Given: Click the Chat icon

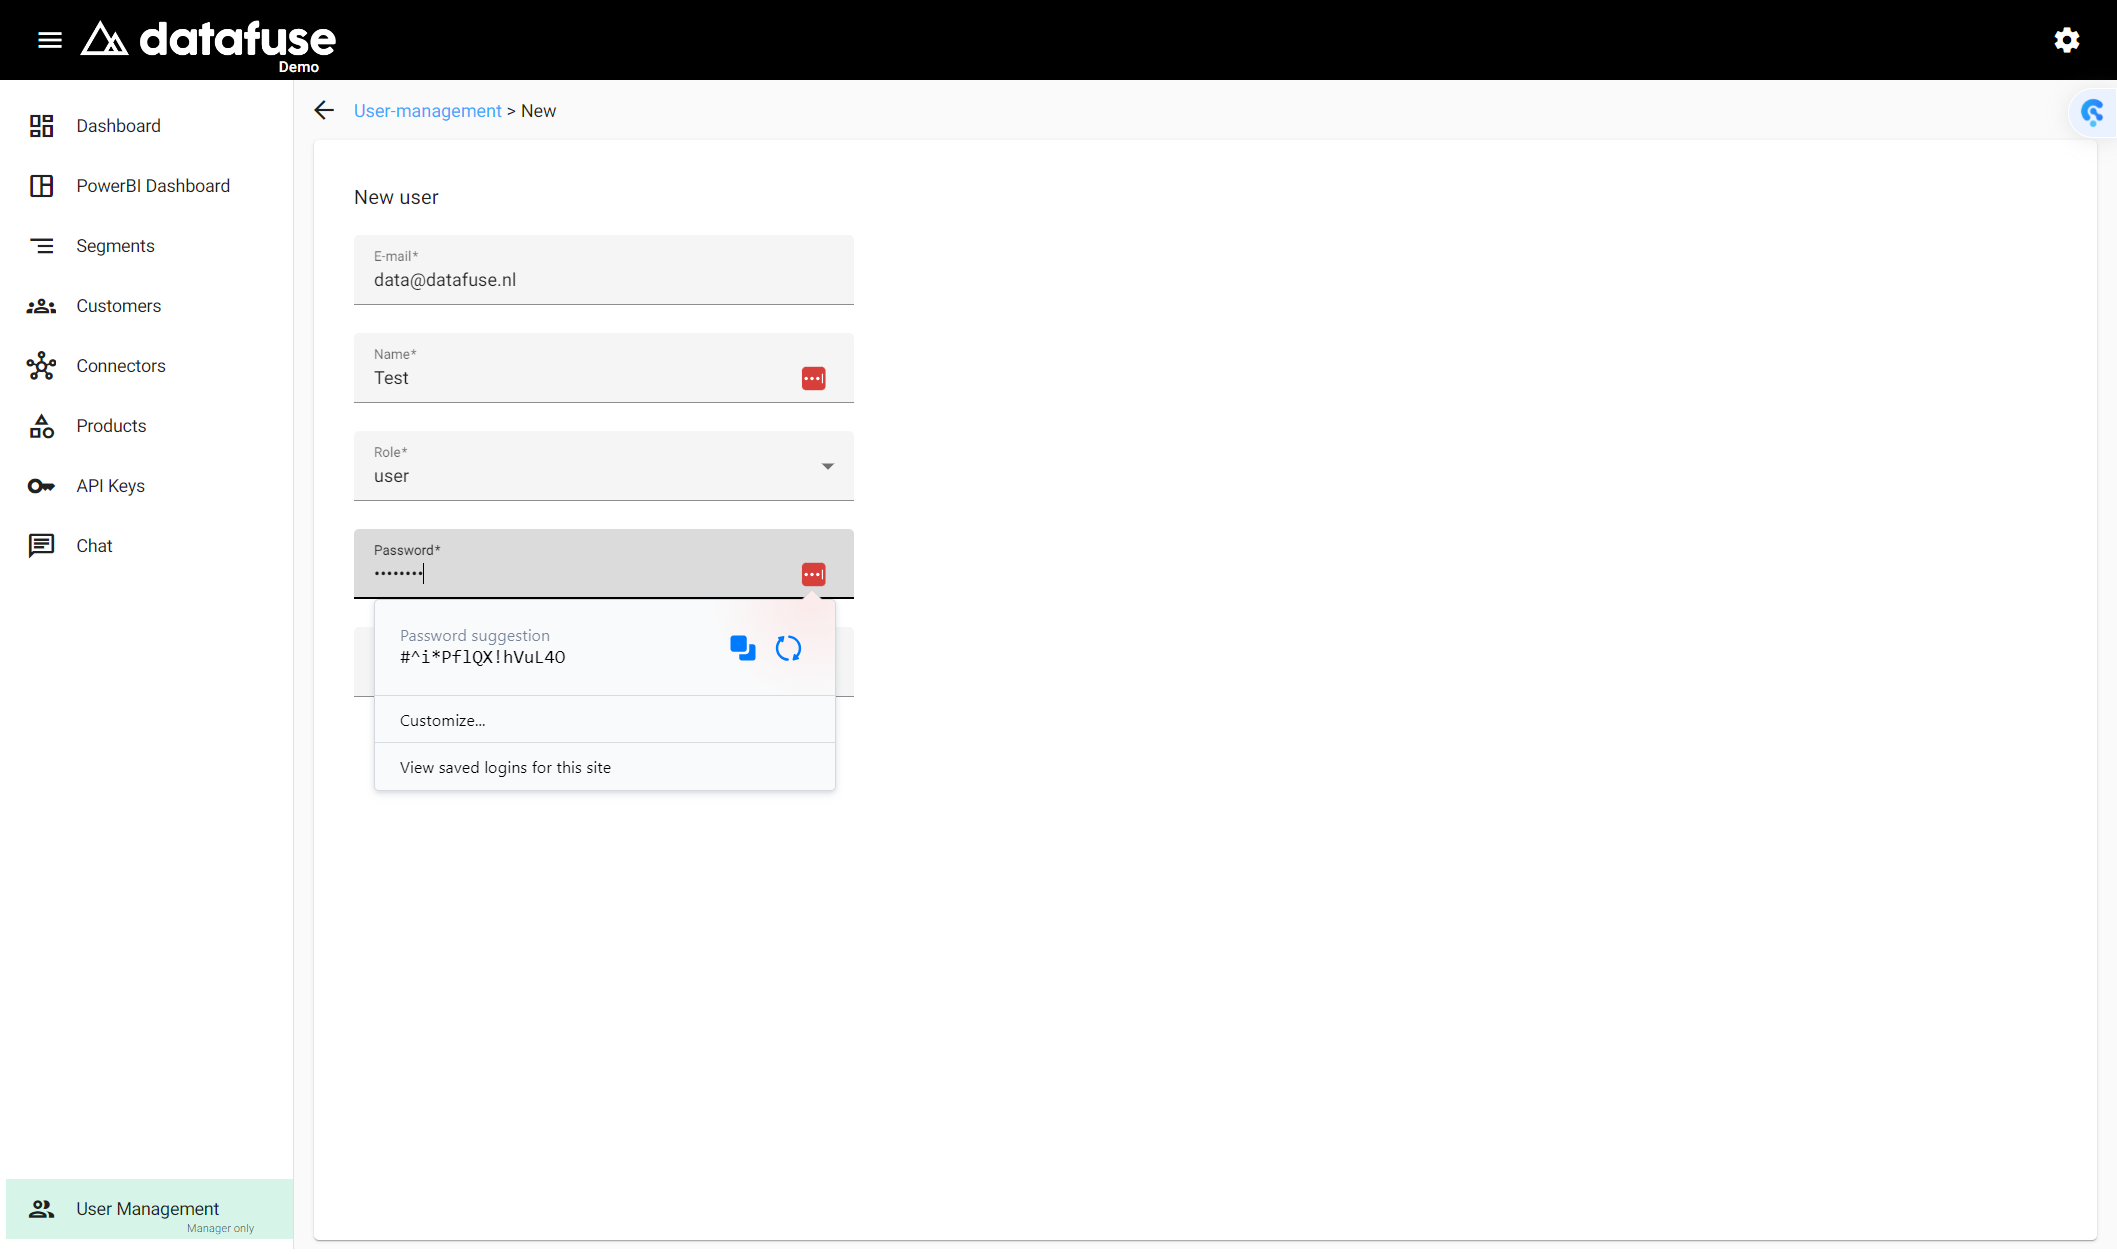Looking at the screenshot, I should coord(41,546).
